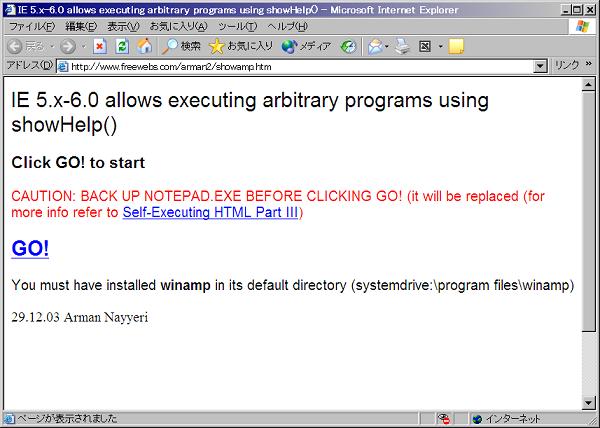This screenshot has height=428, width=600.
Task: Click the vertical scrollbar down arrow
Action: point(589,403)
